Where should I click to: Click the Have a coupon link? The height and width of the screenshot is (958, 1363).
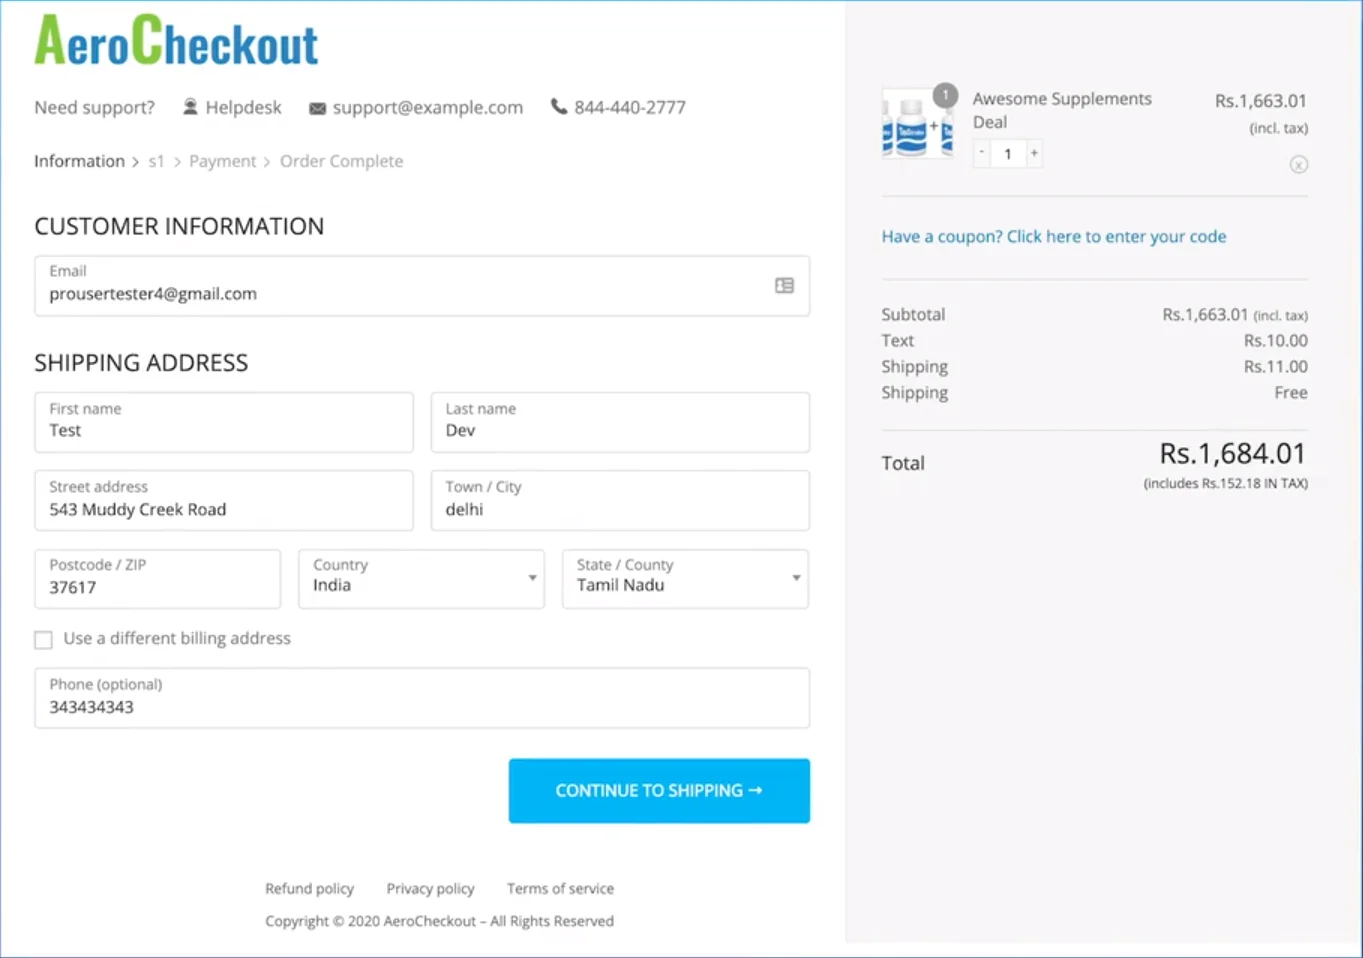coord(1054,237)
